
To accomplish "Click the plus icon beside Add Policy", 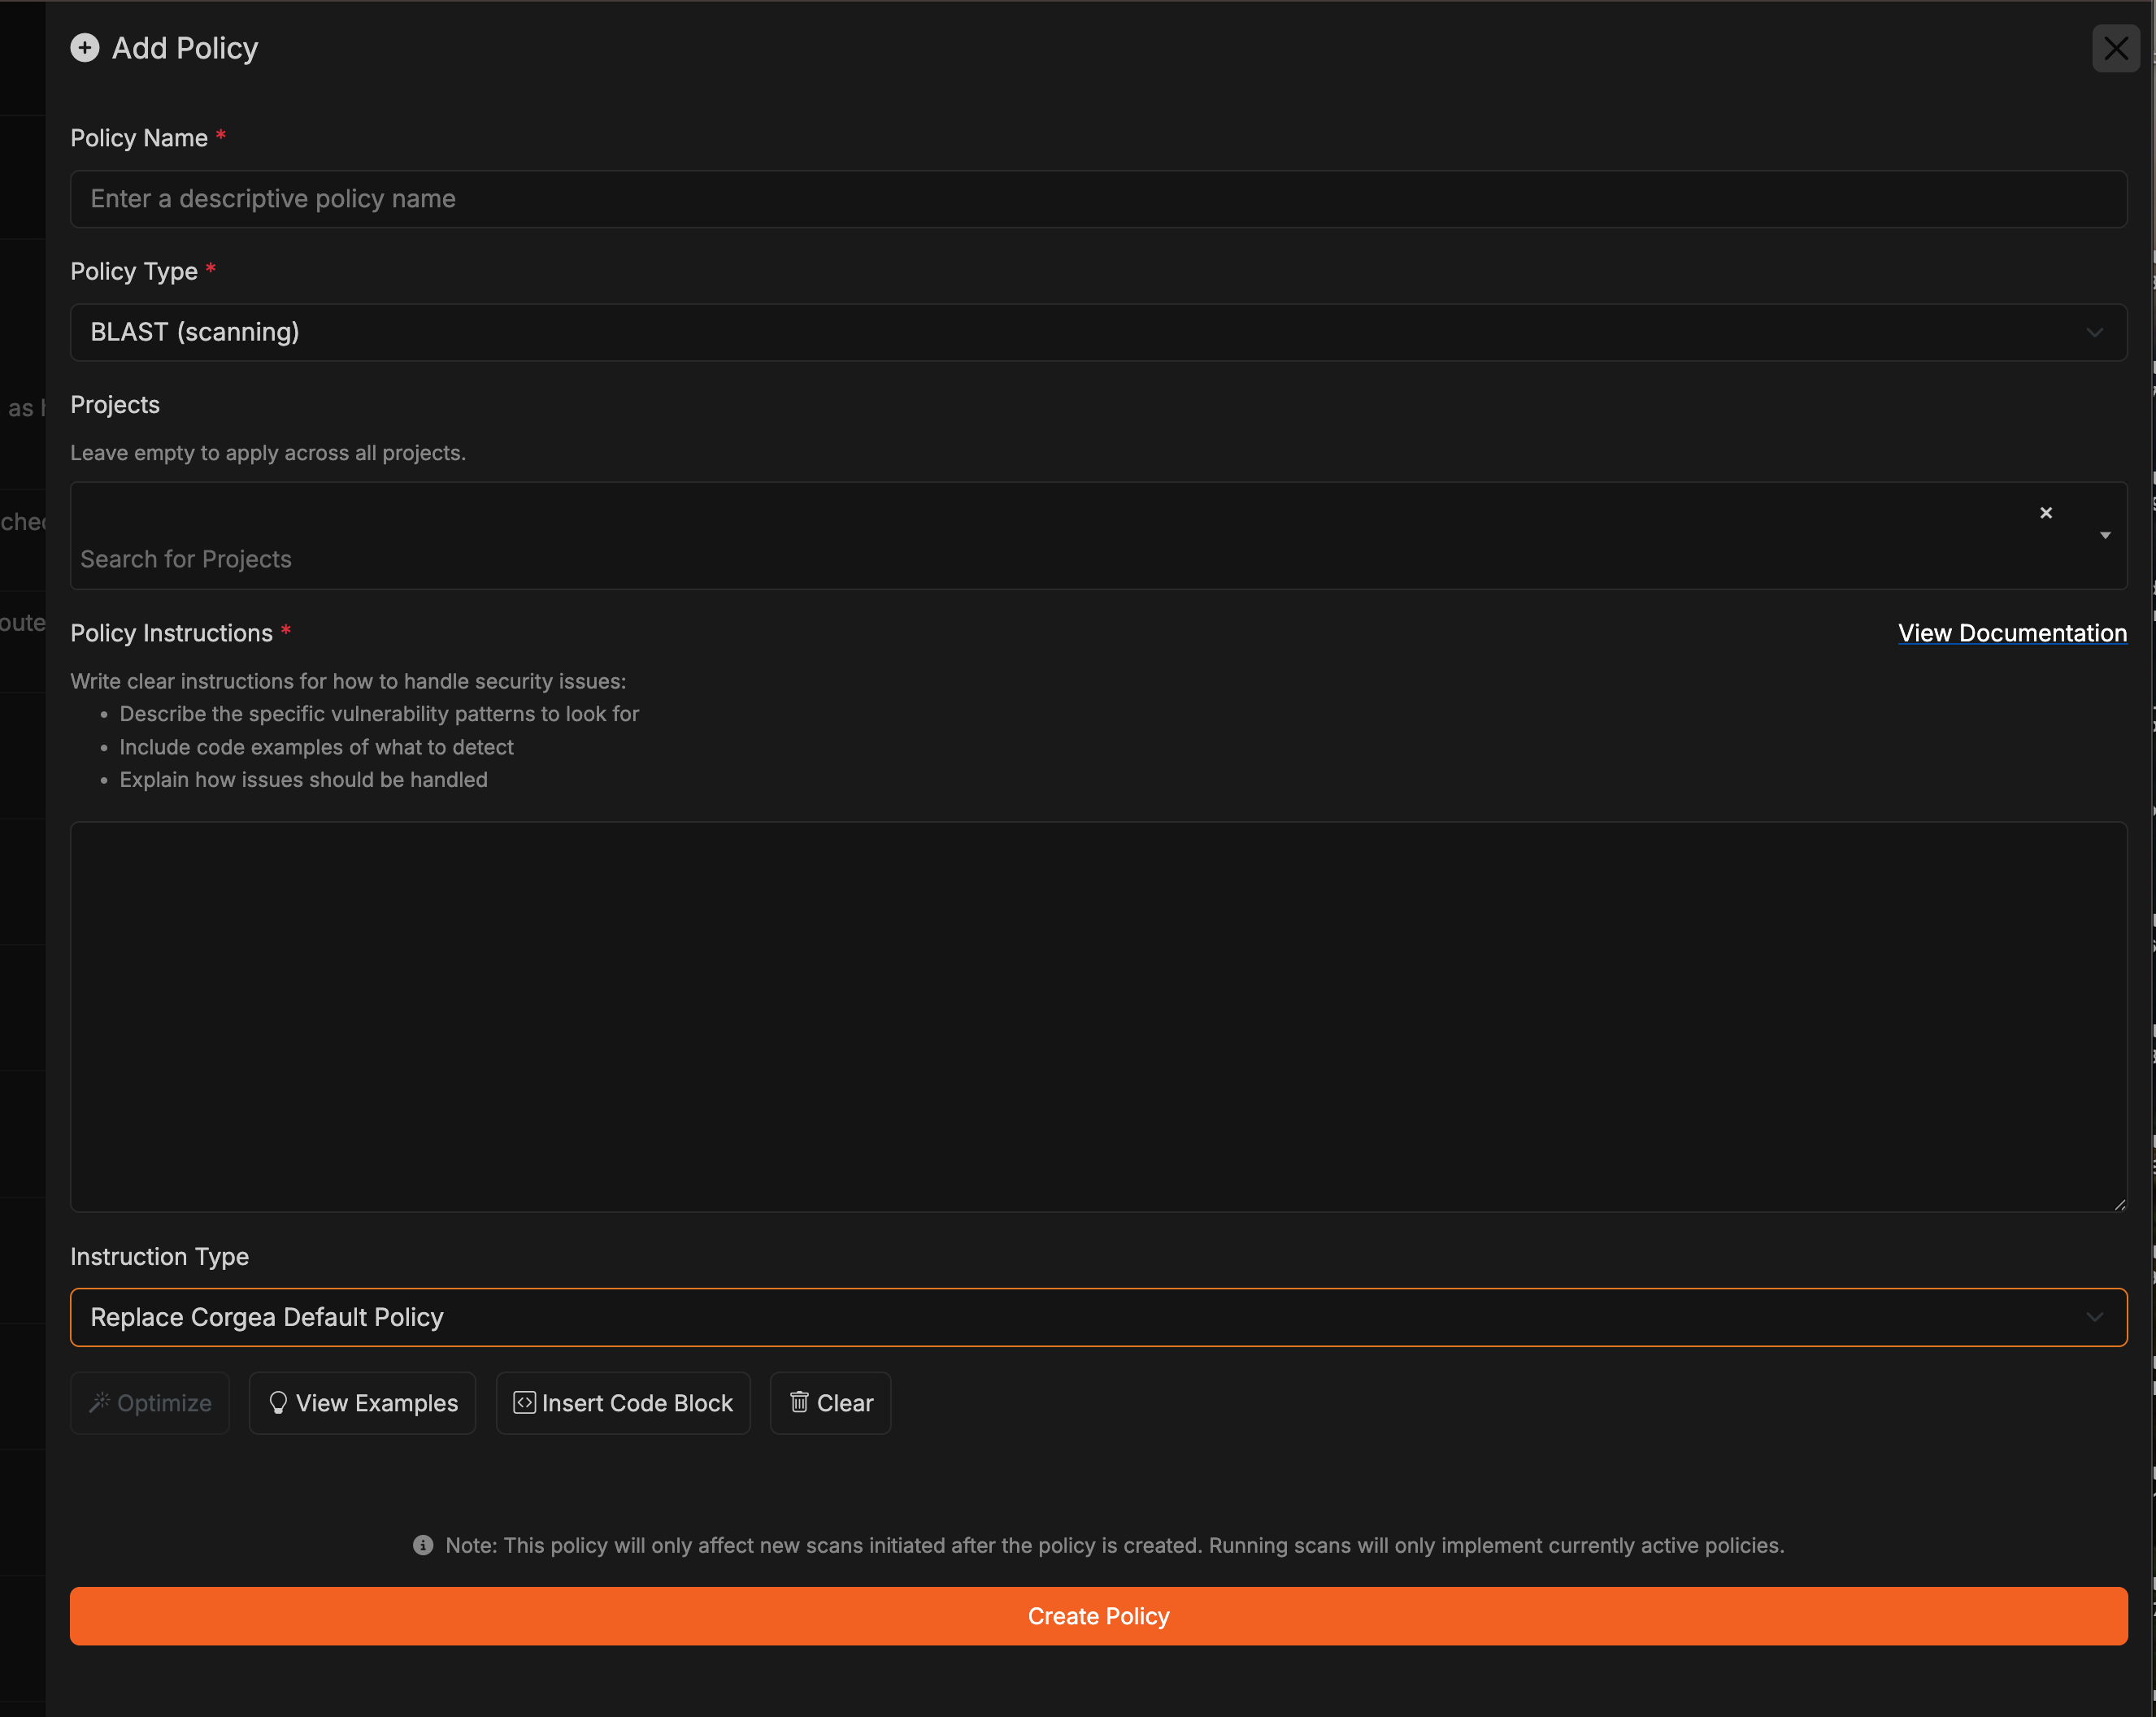I will 85,48.
